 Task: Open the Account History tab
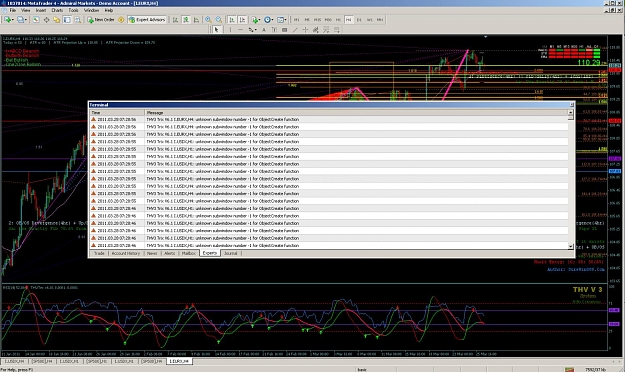tap(126, 253)
